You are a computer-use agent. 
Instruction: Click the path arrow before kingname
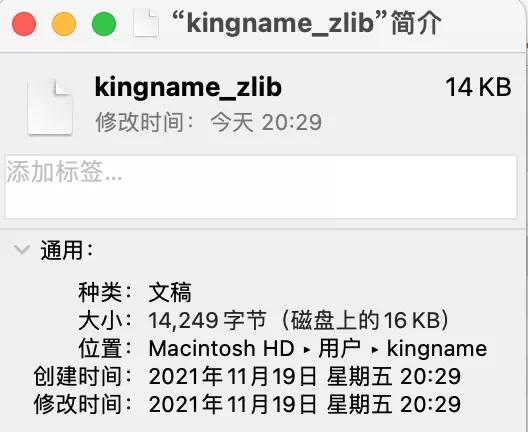coord(374,350)
